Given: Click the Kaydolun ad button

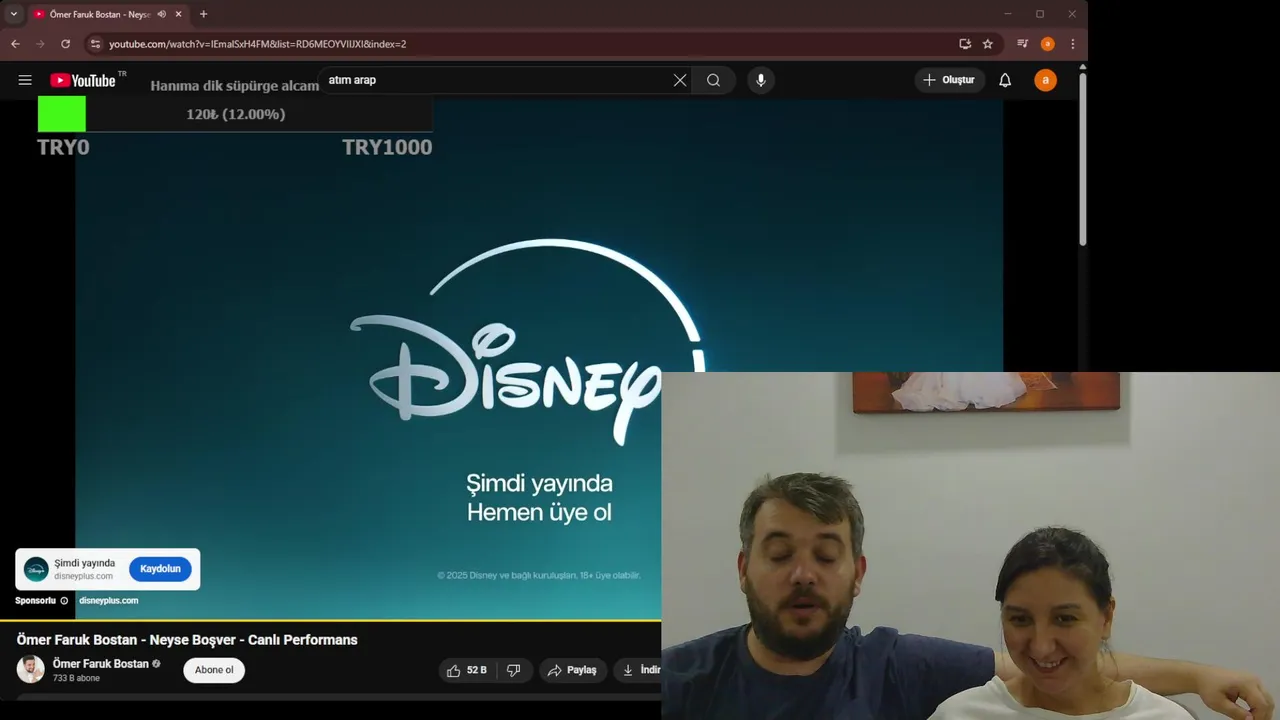Looking at the screenshot, I should coord(160,569).
